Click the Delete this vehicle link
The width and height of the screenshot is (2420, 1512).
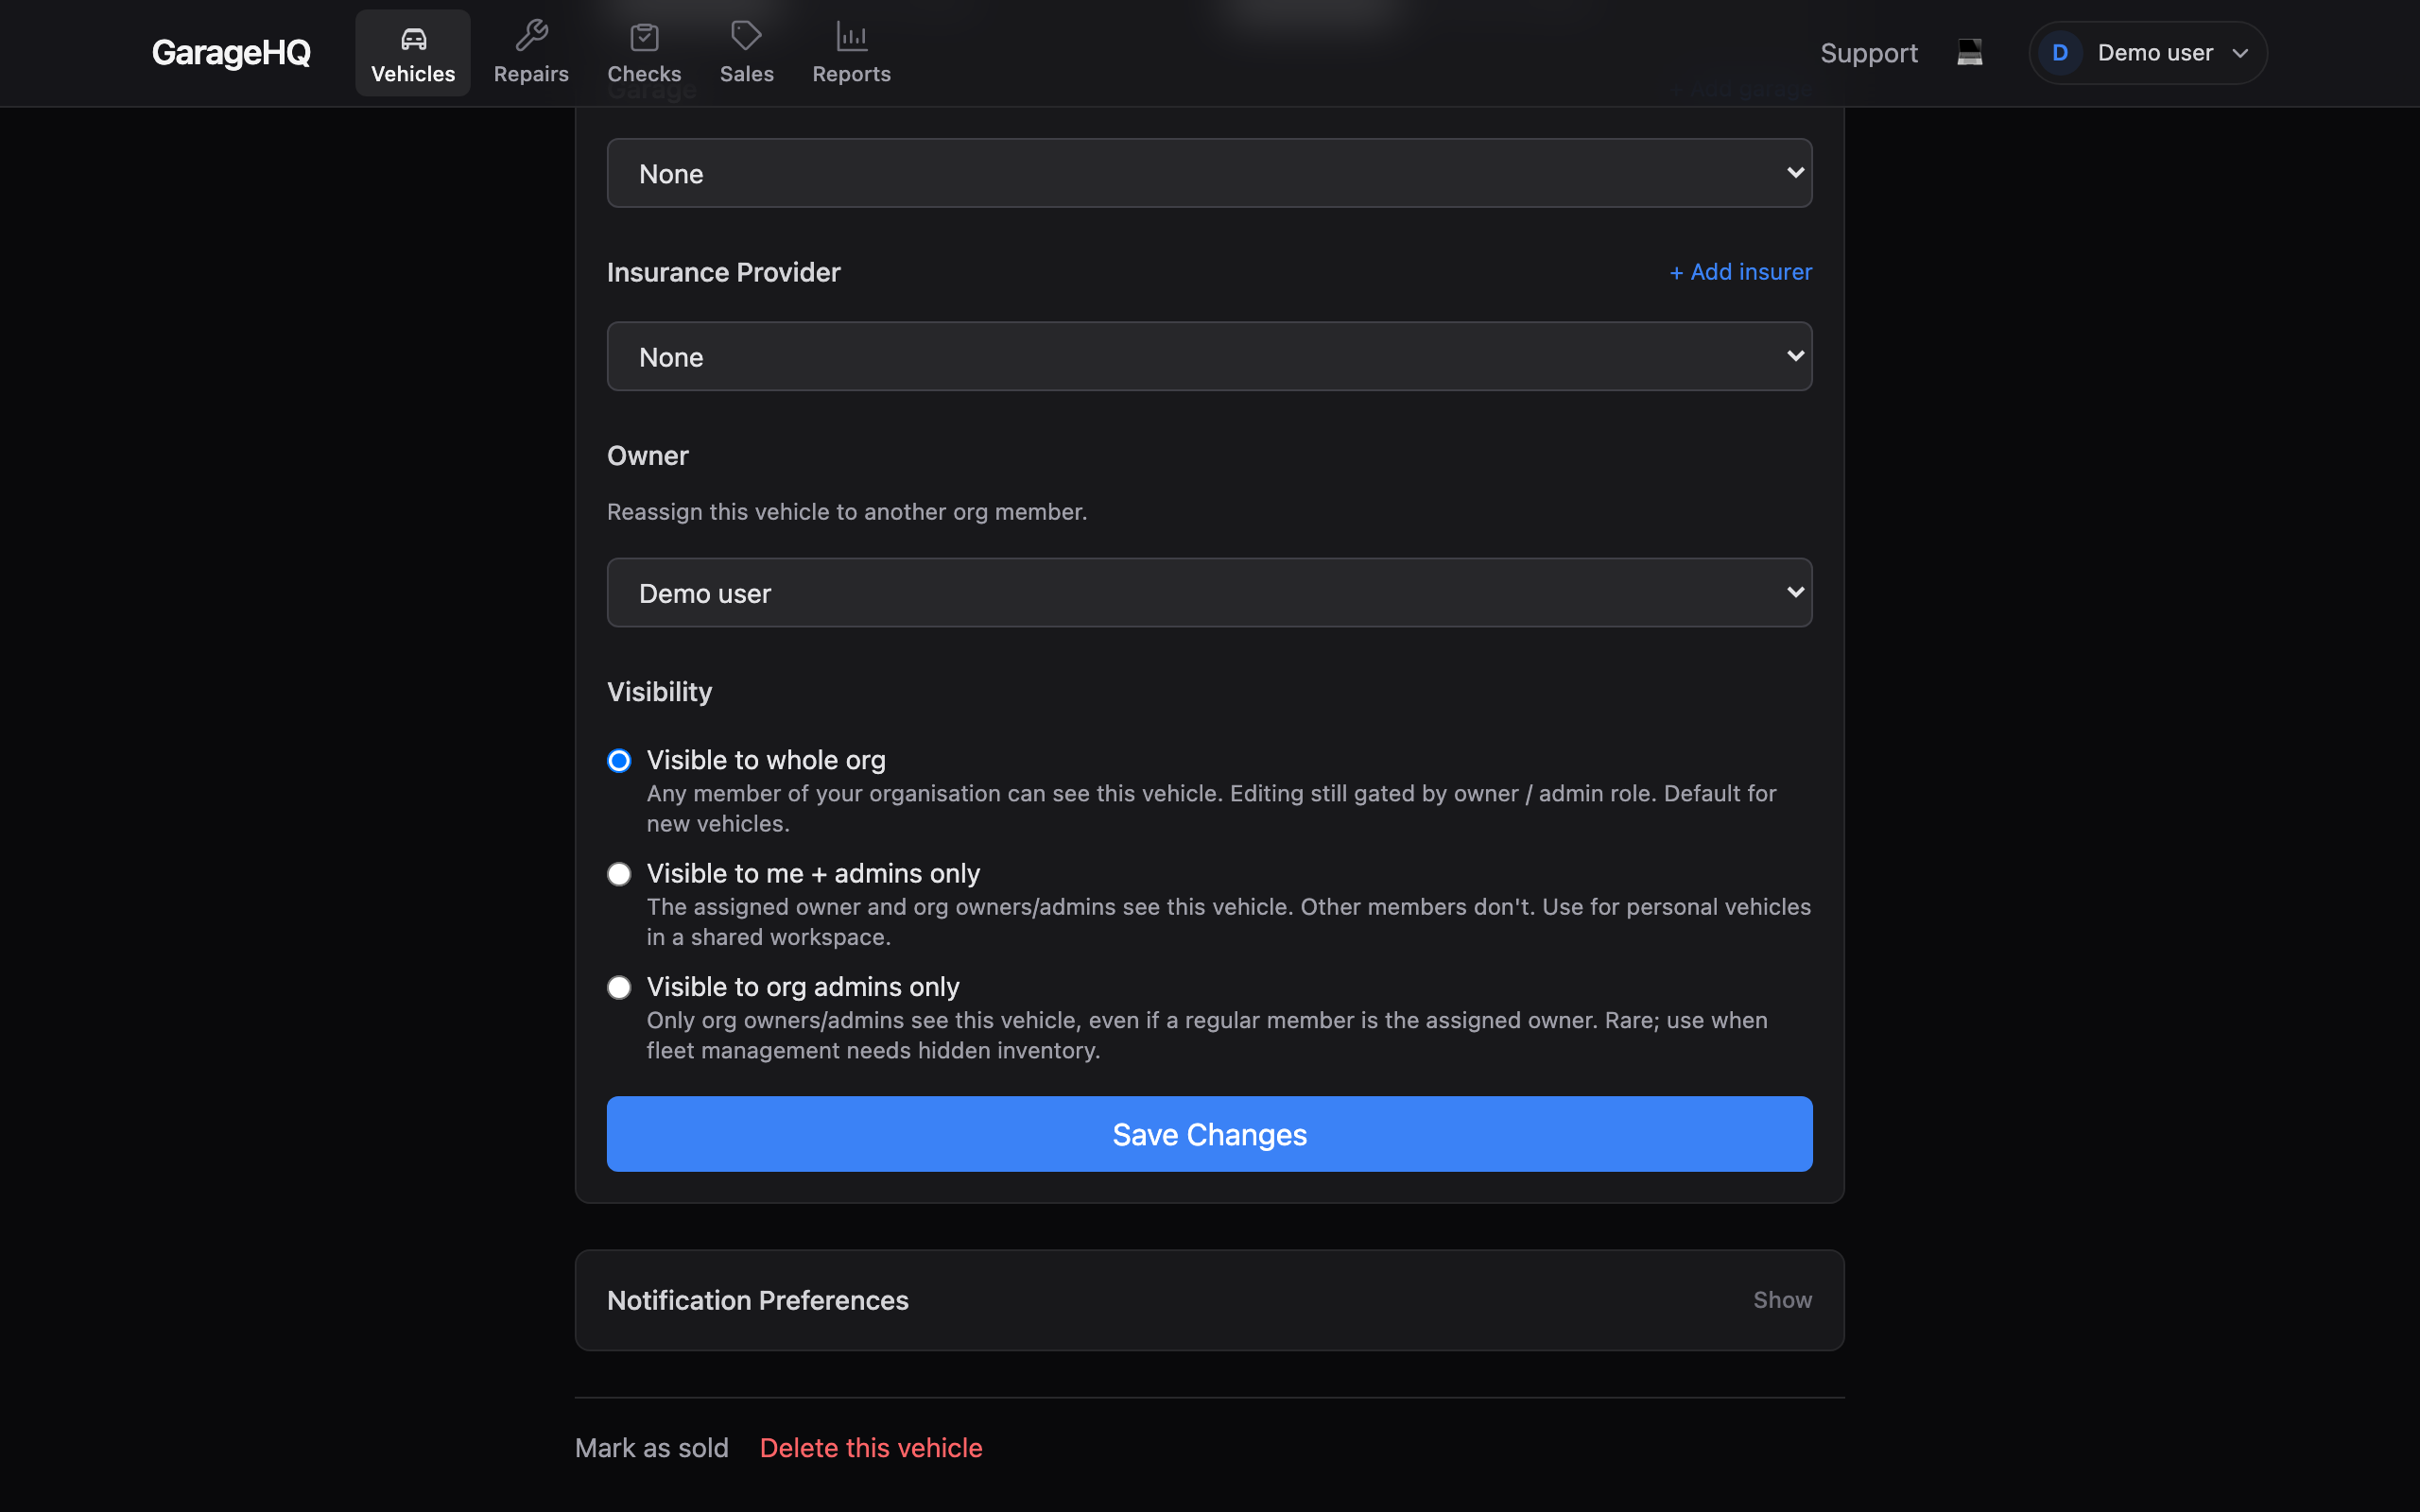coord(871,1448)
